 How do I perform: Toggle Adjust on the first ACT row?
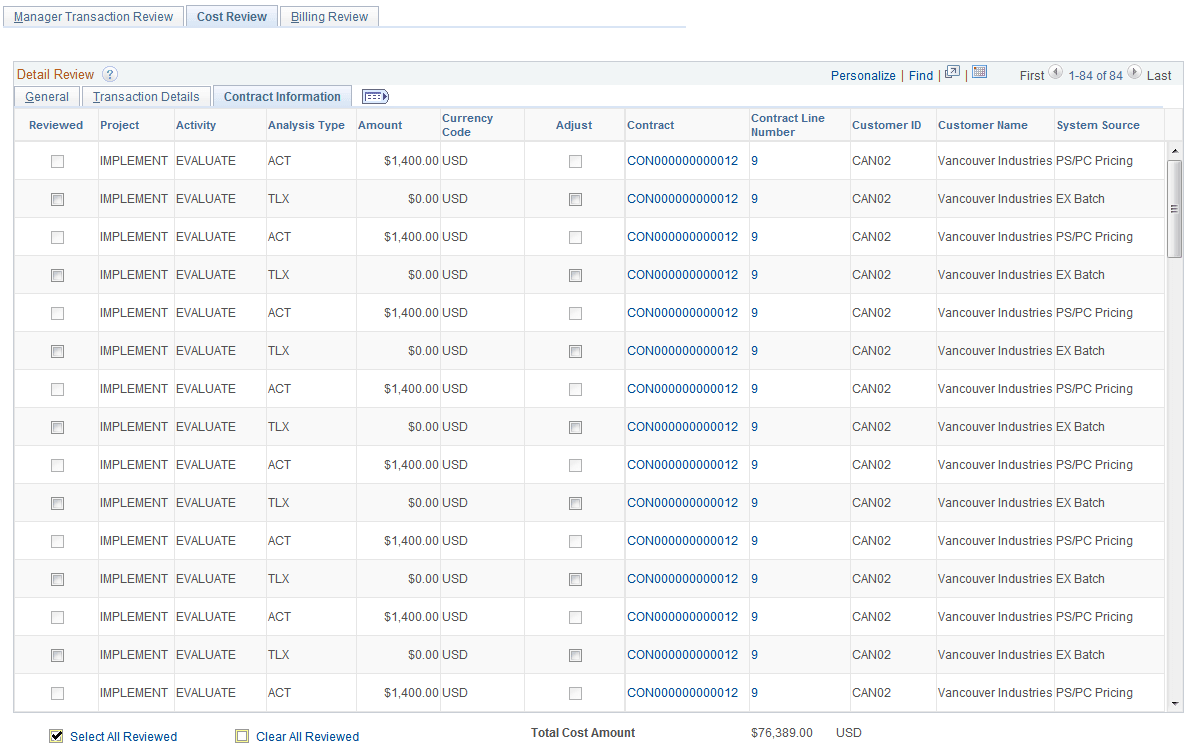coord(575,161)
